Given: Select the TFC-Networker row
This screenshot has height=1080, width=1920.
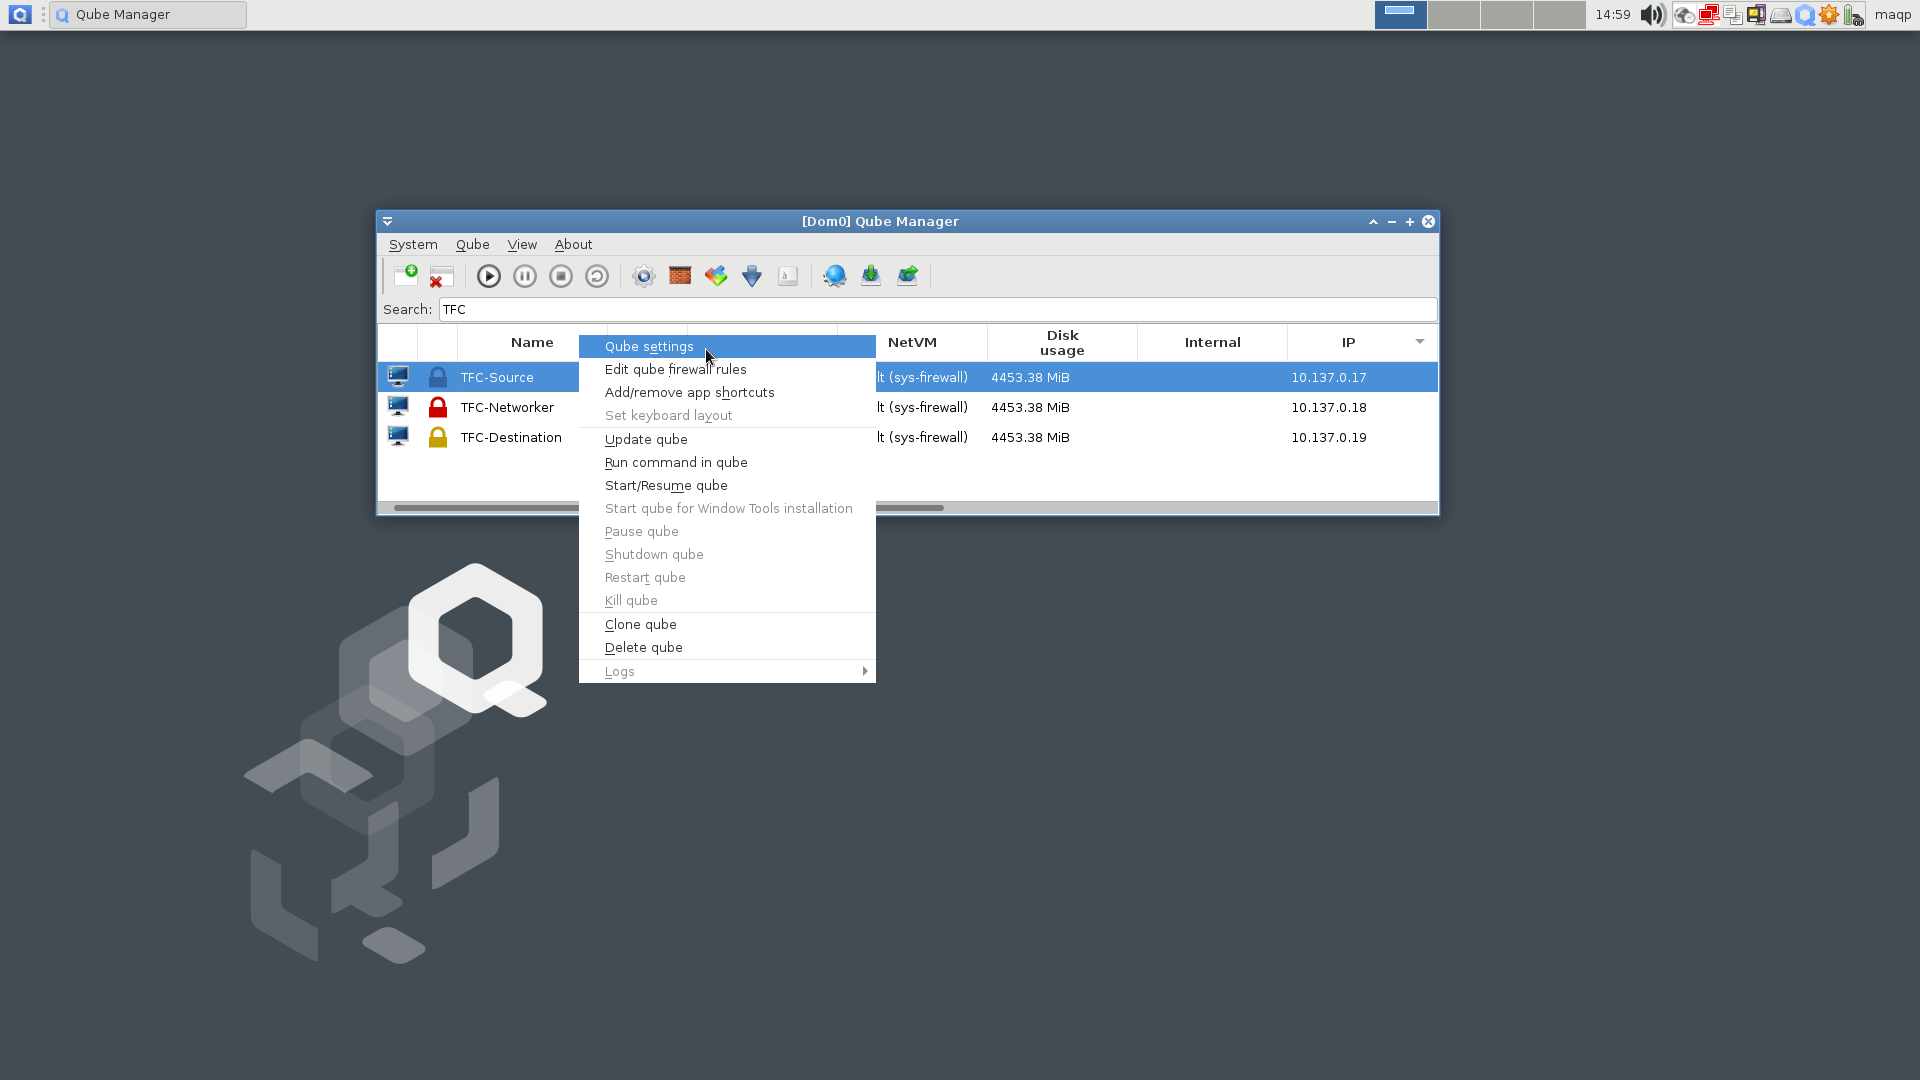Looking at the screenshot, I should coord(507,408).
